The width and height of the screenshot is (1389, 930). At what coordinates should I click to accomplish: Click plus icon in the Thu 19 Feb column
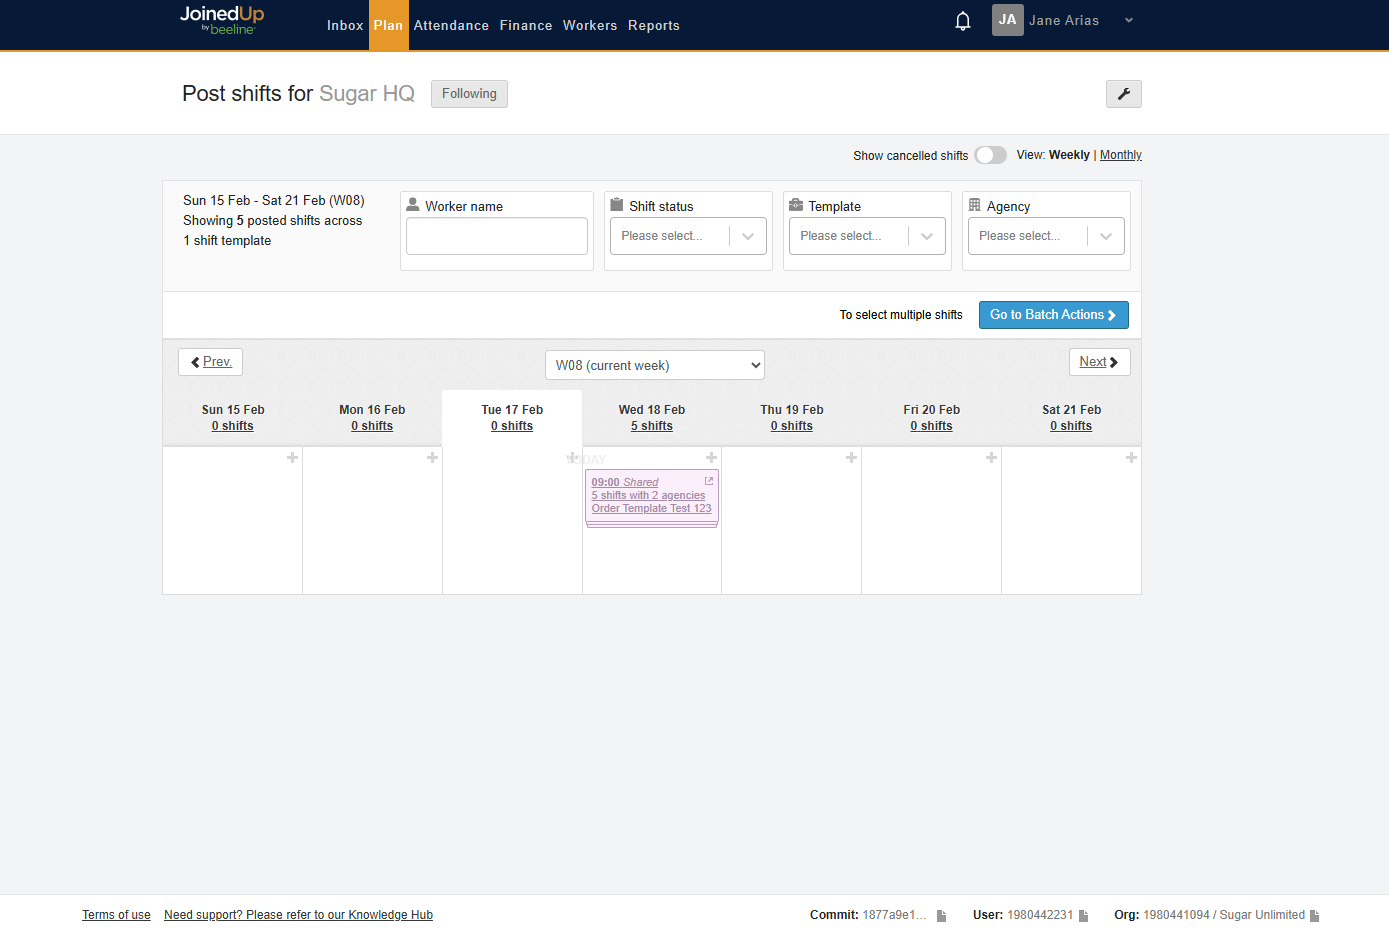(x=851, y=457)
